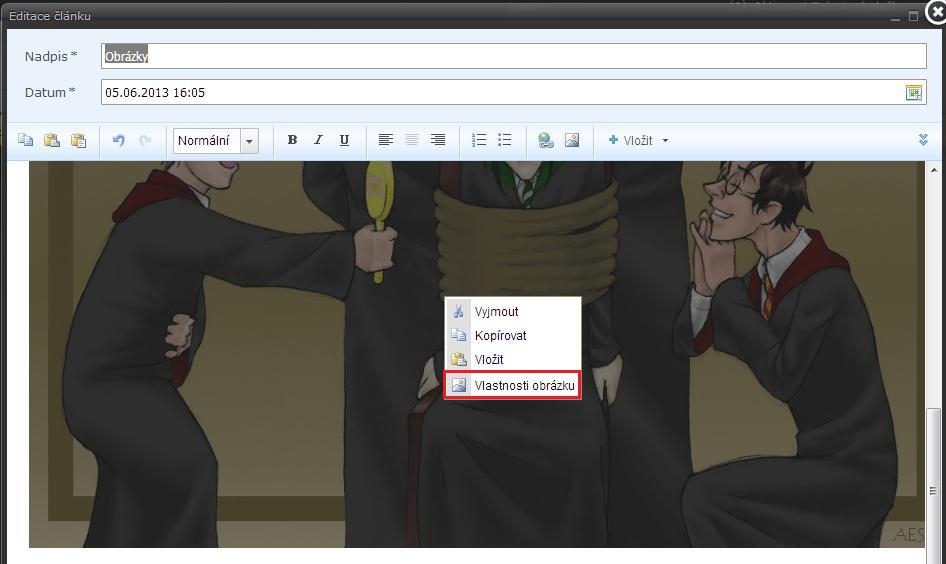Insert hyperlink using globe icon
Image resolution: width=946 pixels, height=564 pixels.
pos(546,141)
